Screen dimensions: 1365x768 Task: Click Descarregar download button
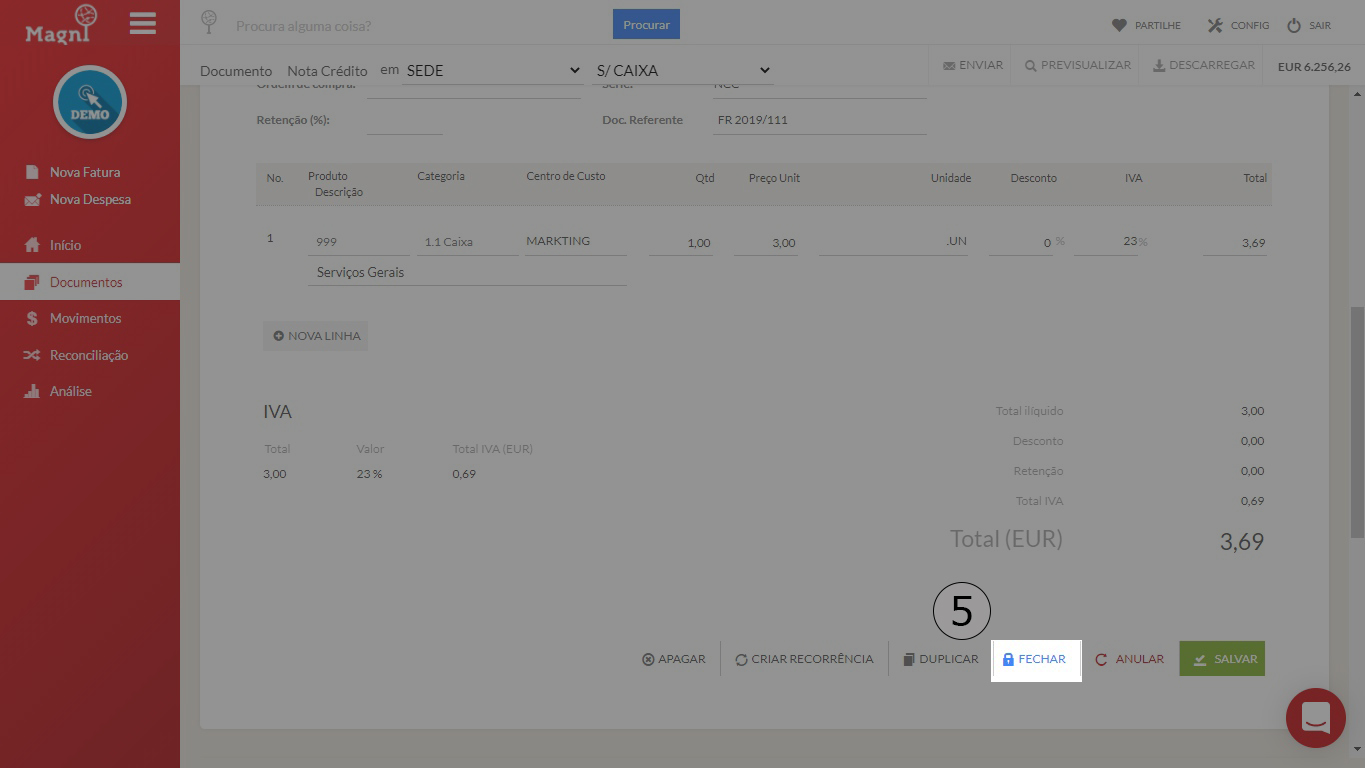pos(1204,65)
